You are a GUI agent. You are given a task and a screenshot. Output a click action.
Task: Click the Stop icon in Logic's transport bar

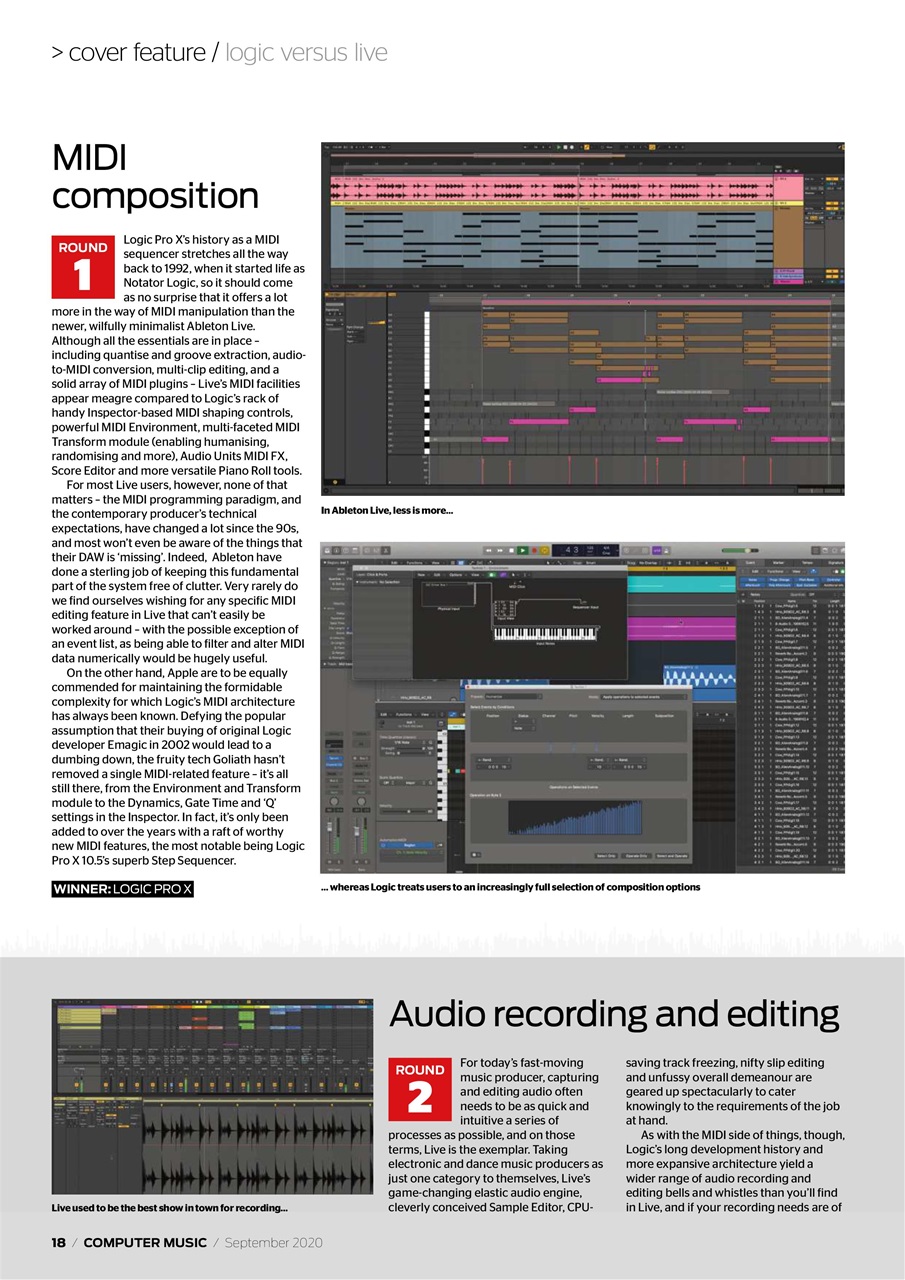(510, 550)
